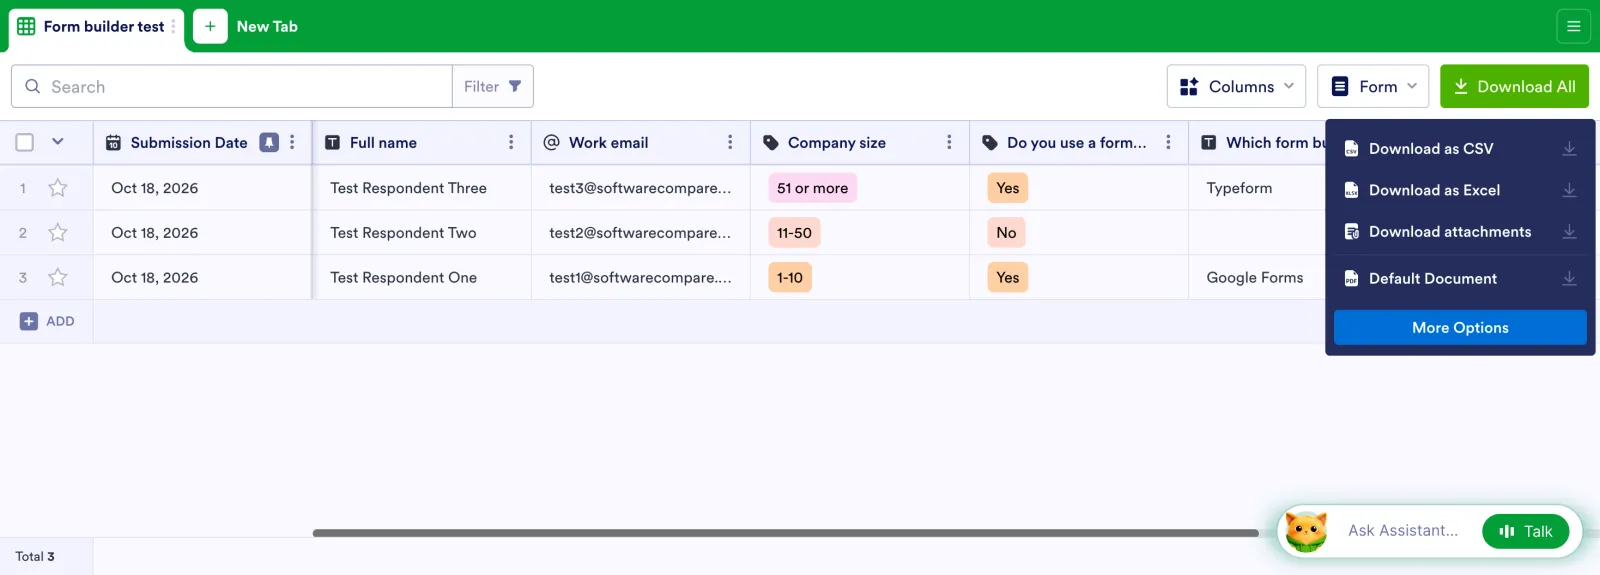
Task: Click download arrow next to attachments
Action: coord(1570,231)
